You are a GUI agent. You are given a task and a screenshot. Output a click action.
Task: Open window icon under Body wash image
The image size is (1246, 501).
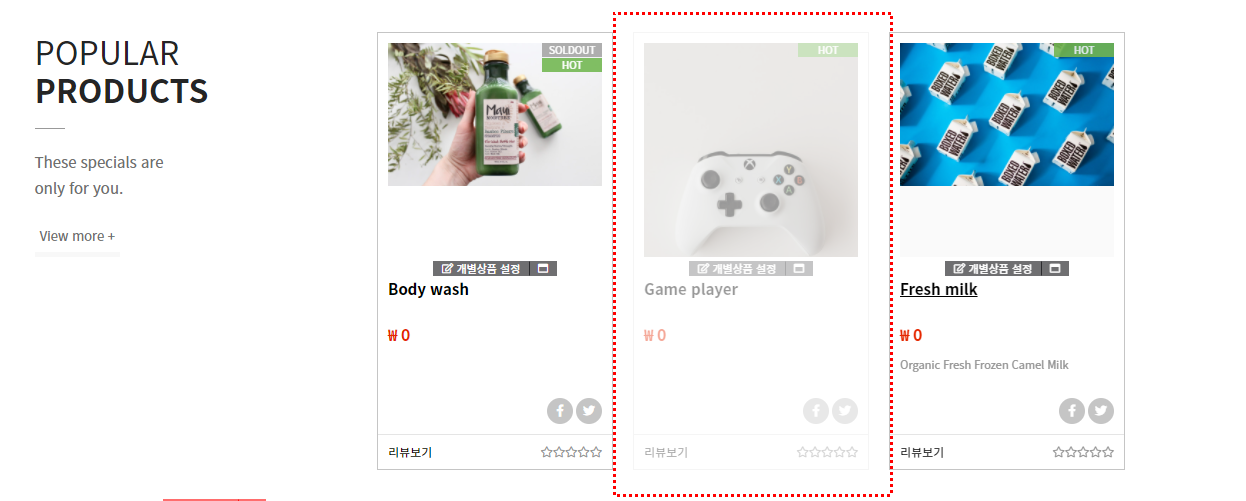(x=544, y=269)
